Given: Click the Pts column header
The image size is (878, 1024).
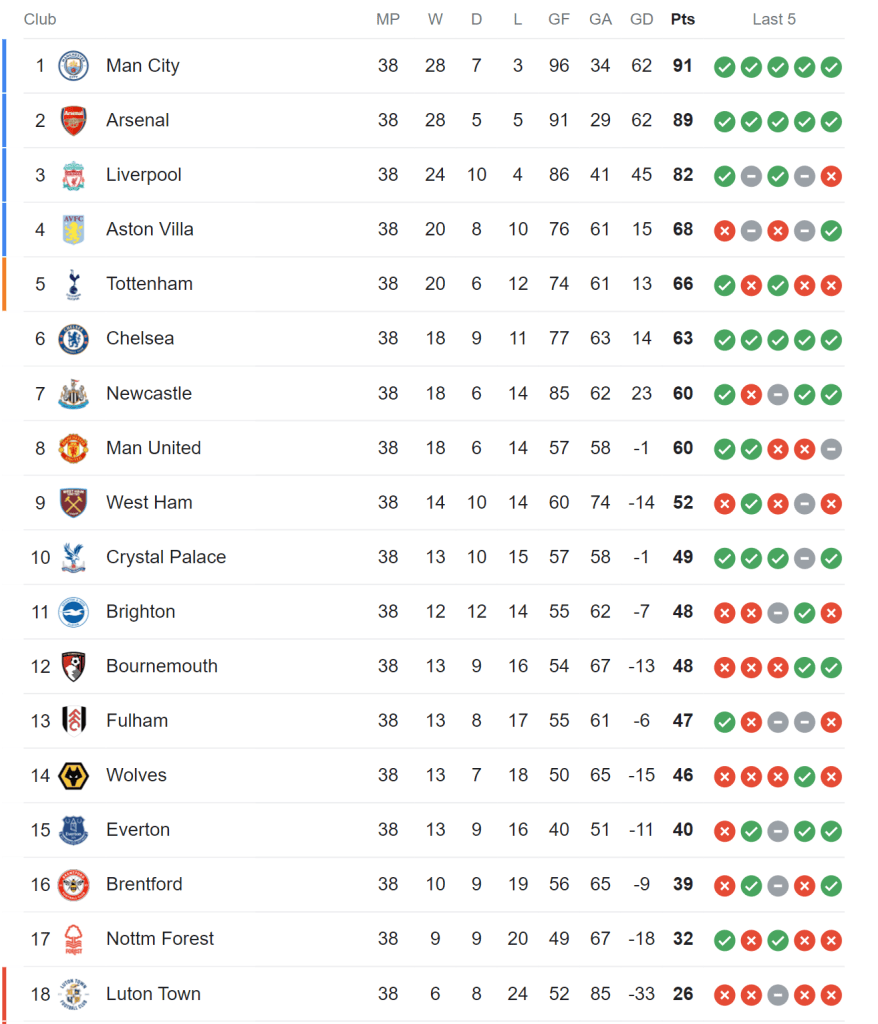Looking at the screenshot, I should click(683, 19).
